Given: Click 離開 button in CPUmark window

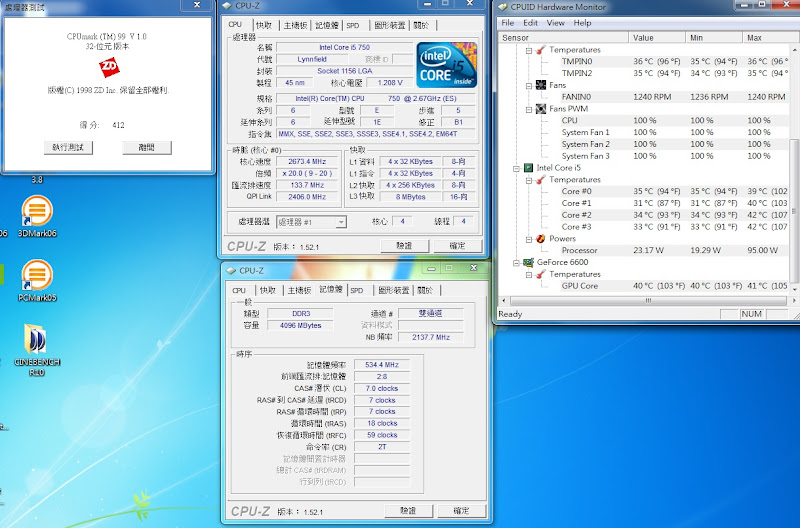Looking at the screenshot, I should [x=147, y=147].
